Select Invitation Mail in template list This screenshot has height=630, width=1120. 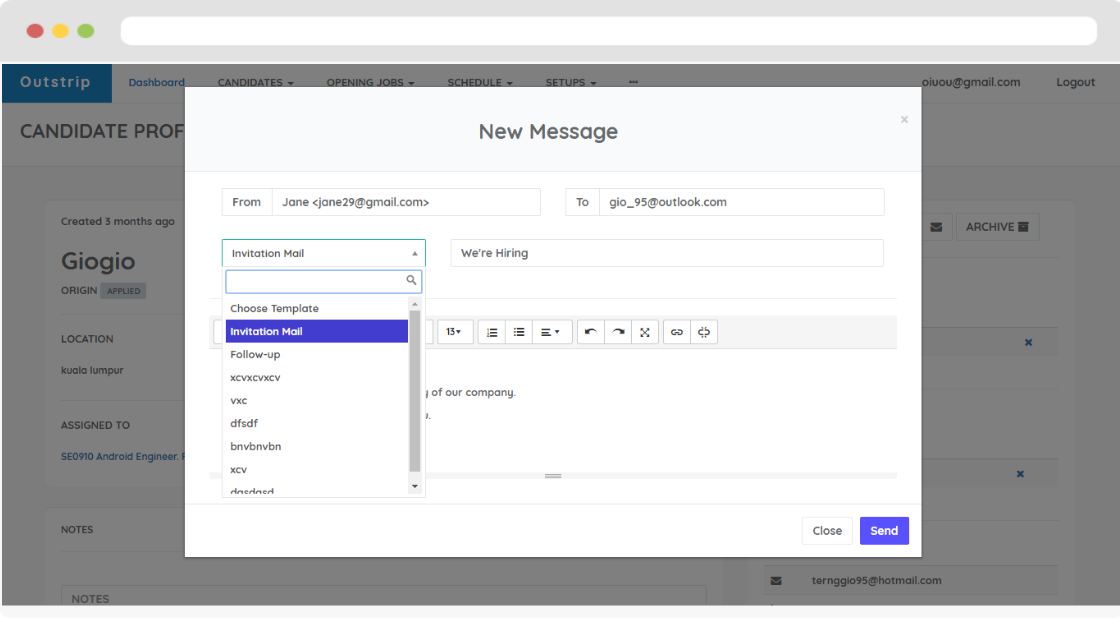click(x=316, y=331)
